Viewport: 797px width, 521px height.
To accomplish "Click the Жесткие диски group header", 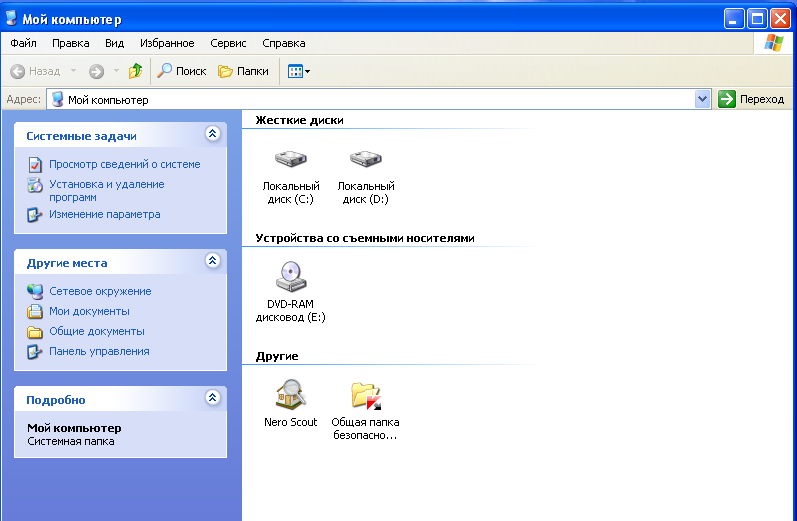I will pyautogui.click(x=299, y=120).
